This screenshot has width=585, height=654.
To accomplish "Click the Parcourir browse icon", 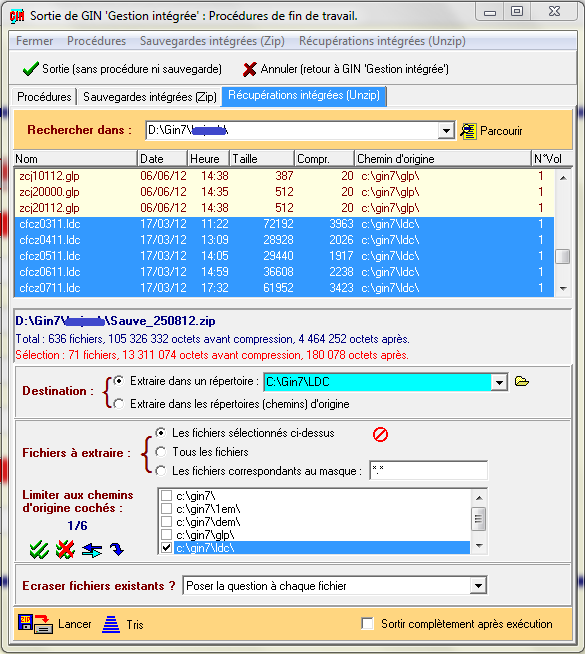I will click(x=468, y=131).
